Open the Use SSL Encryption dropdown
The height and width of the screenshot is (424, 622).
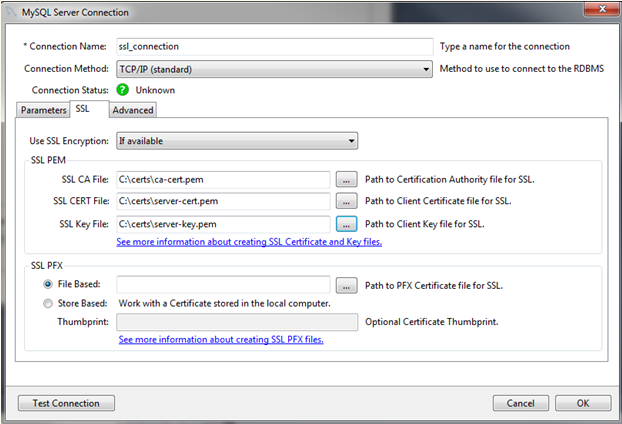[237, 141]
